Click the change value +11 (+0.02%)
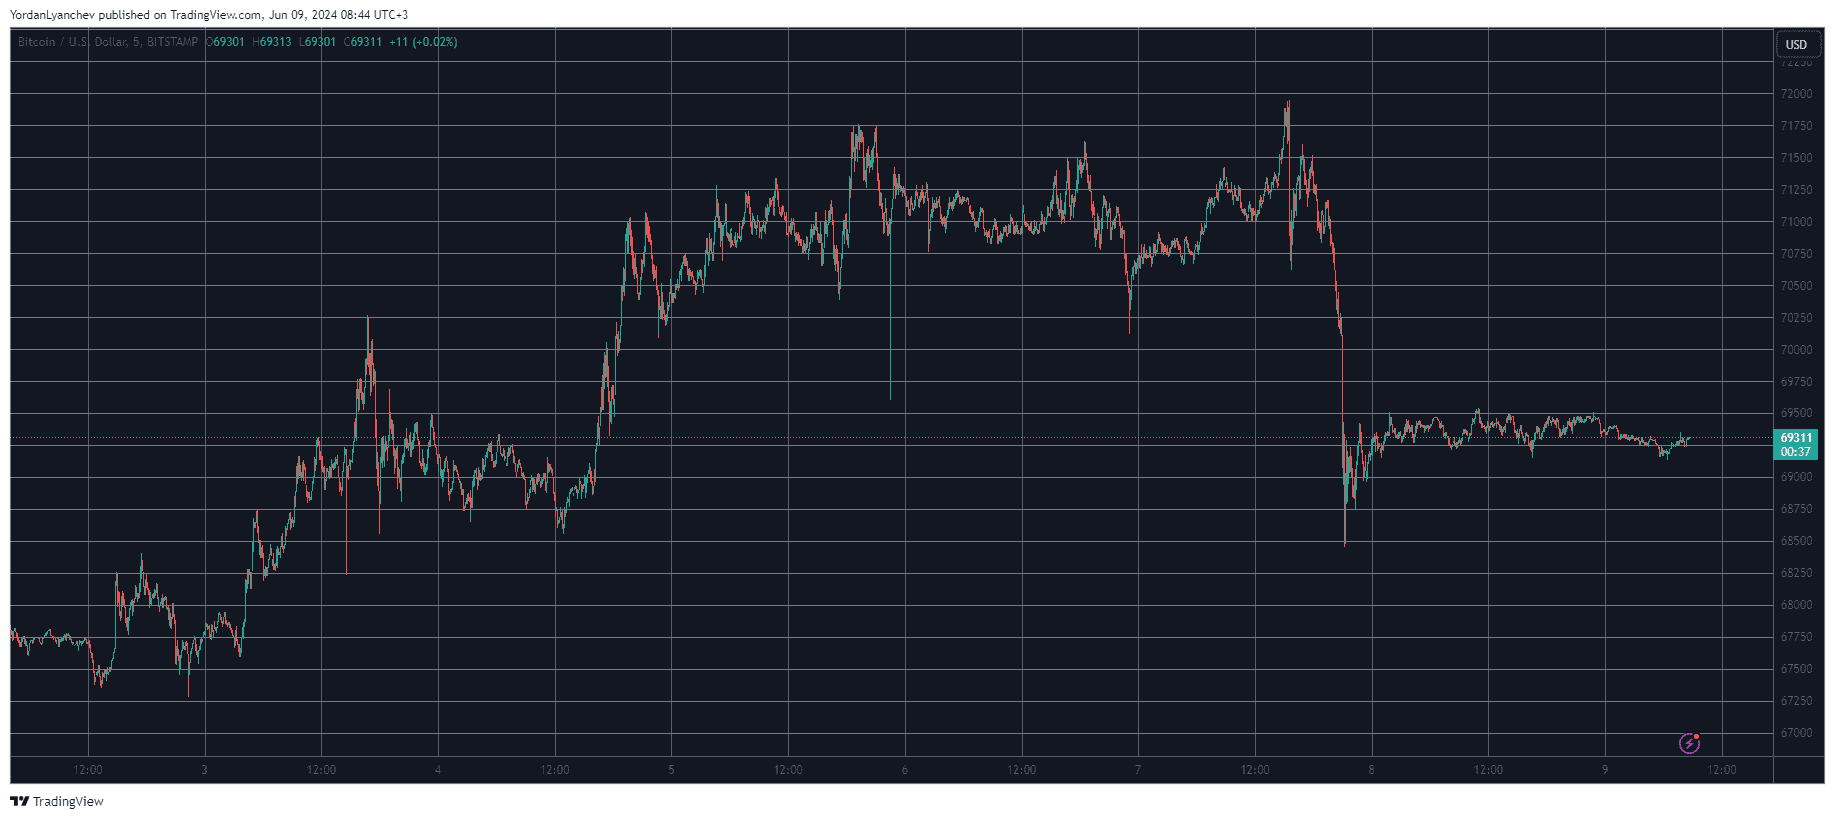This screenshot has width=1835, height=819. (x=423, y=42)
